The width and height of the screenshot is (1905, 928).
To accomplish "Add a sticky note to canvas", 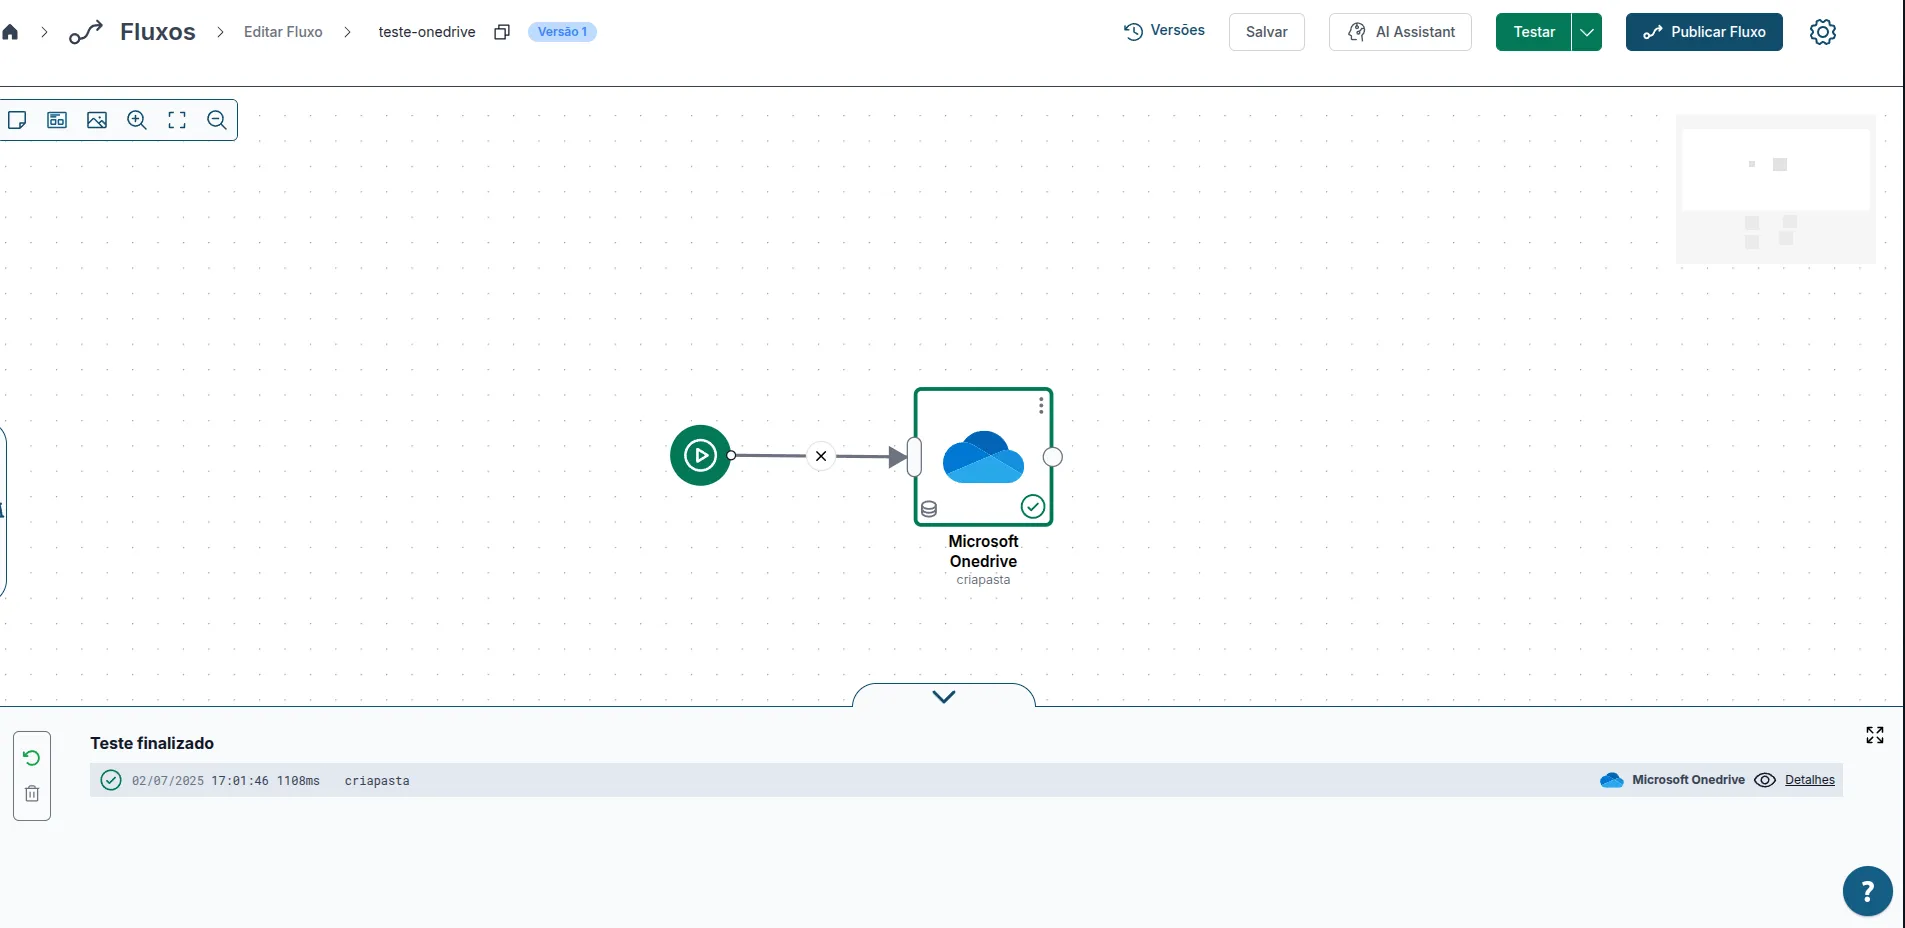I will click(17, 120).
